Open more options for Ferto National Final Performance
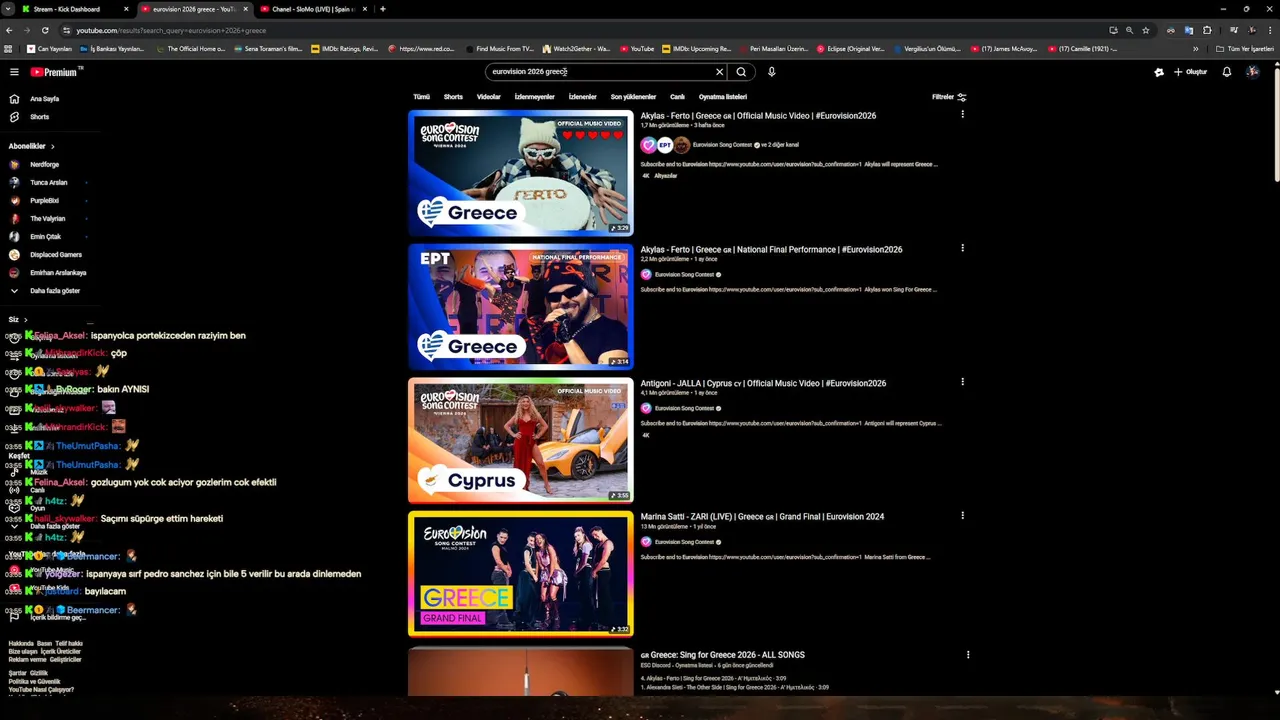Screen dimensions: 1280x720 tap(962, 248)
